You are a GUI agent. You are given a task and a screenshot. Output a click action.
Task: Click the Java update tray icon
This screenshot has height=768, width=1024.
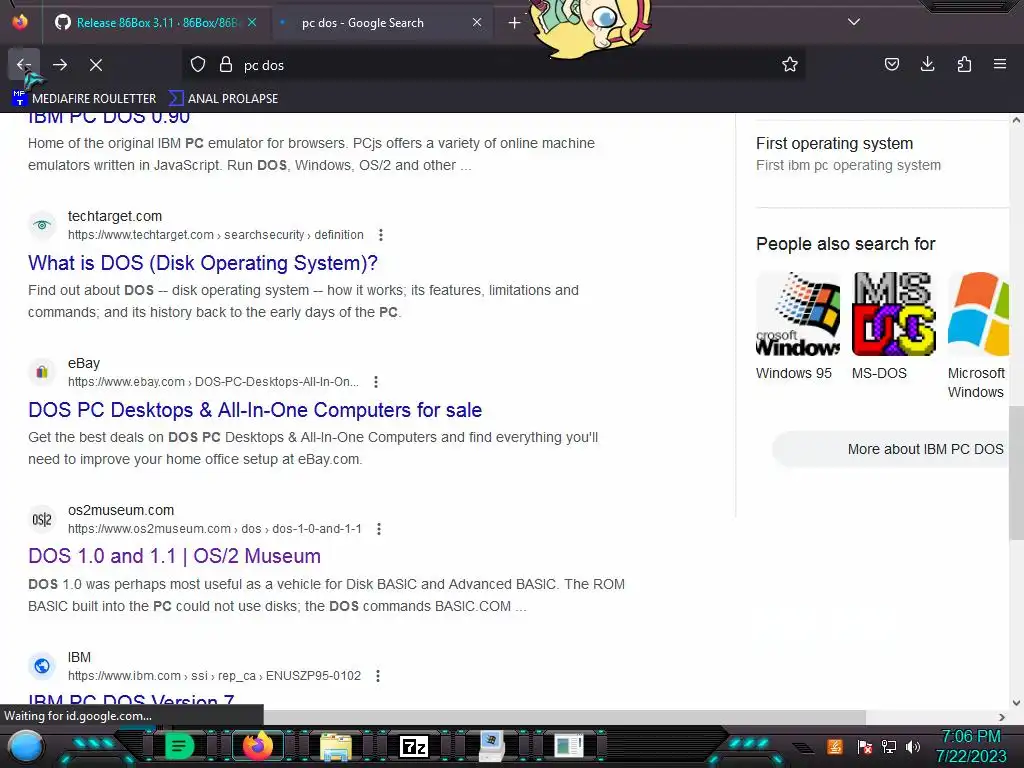pyautogui.click(x=835, y=746)
